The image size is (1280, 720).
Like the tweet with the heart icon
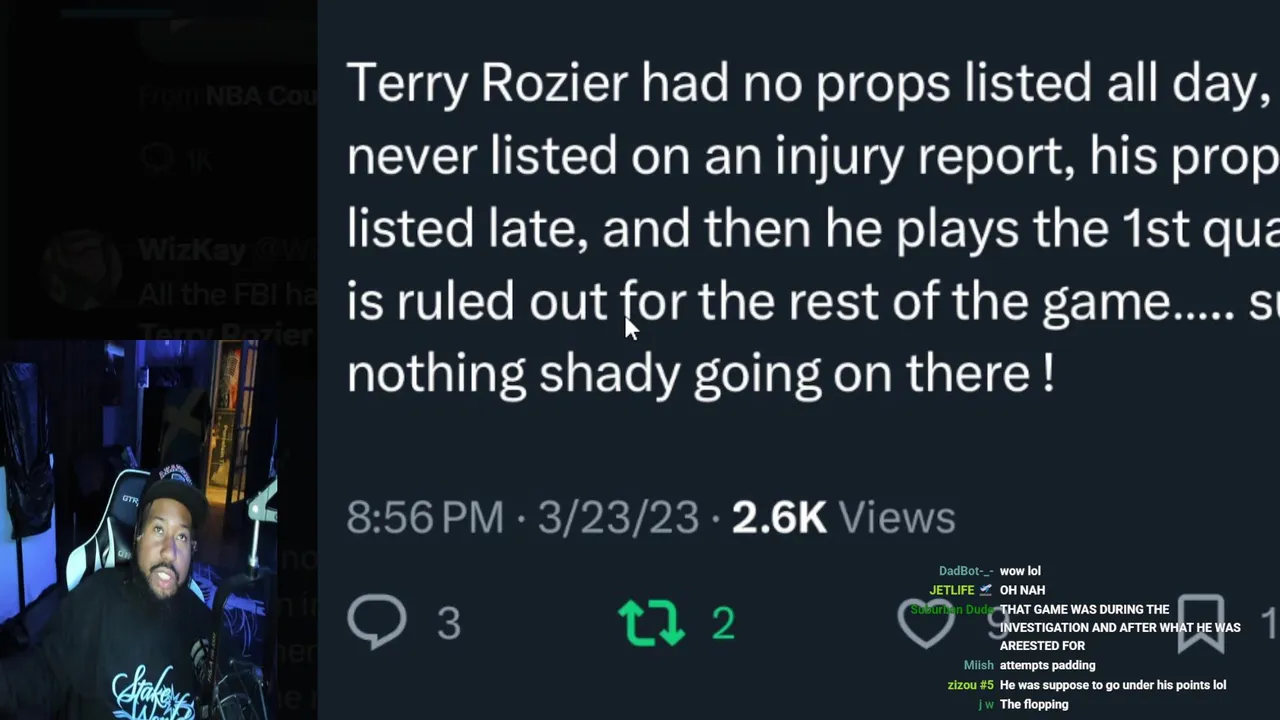click(926, 622)
